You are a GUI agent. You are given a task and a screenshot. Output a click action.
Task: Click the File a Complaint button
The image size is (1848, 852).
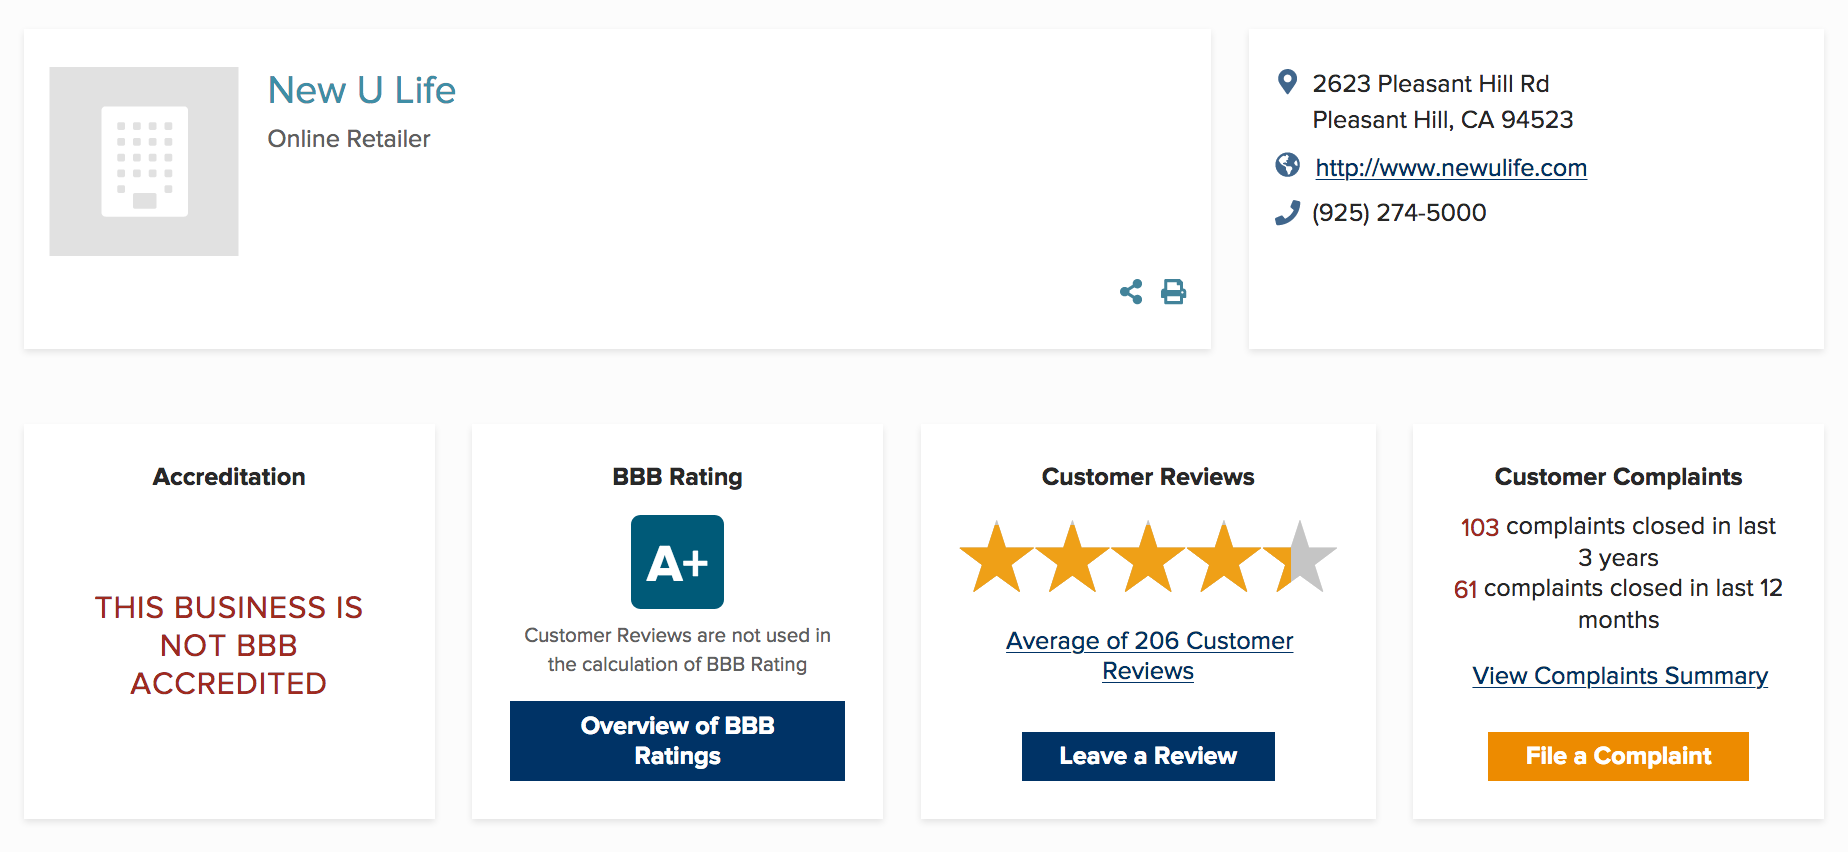click(1618, 756)
